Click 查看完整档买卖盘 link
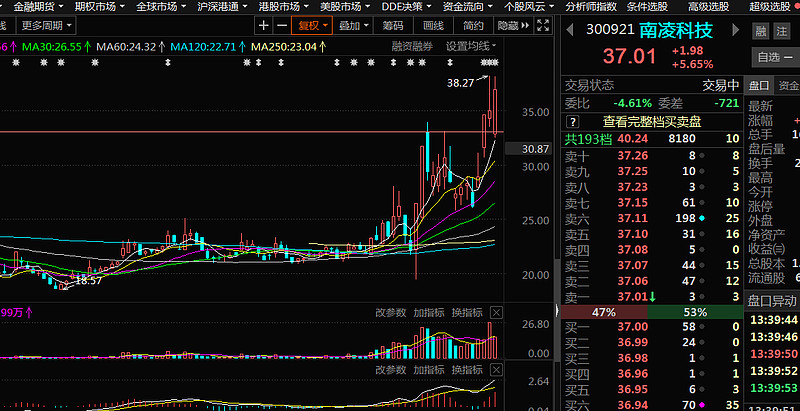The image size is (800, 411). 652,122
